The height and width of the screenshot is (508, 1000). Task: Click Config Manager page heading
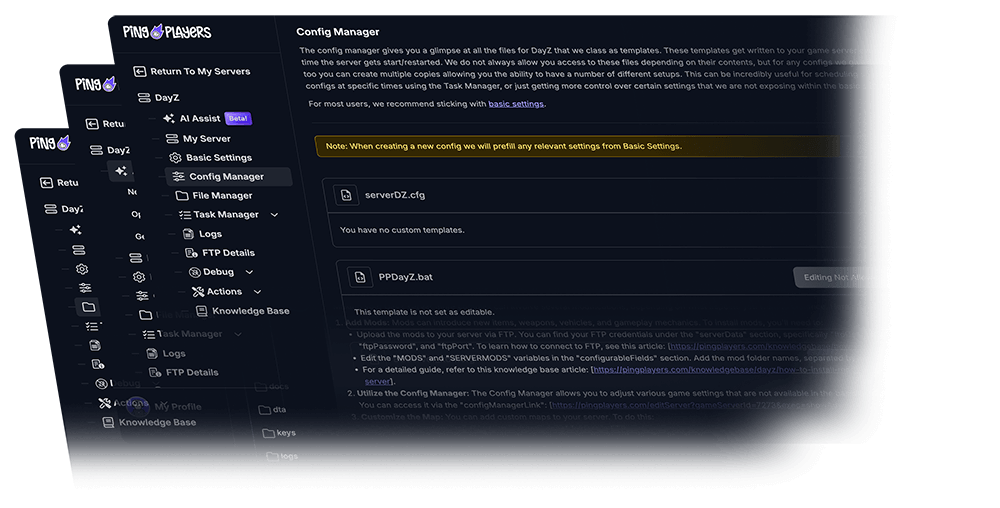pyautogui.click(x=337, y=32)
